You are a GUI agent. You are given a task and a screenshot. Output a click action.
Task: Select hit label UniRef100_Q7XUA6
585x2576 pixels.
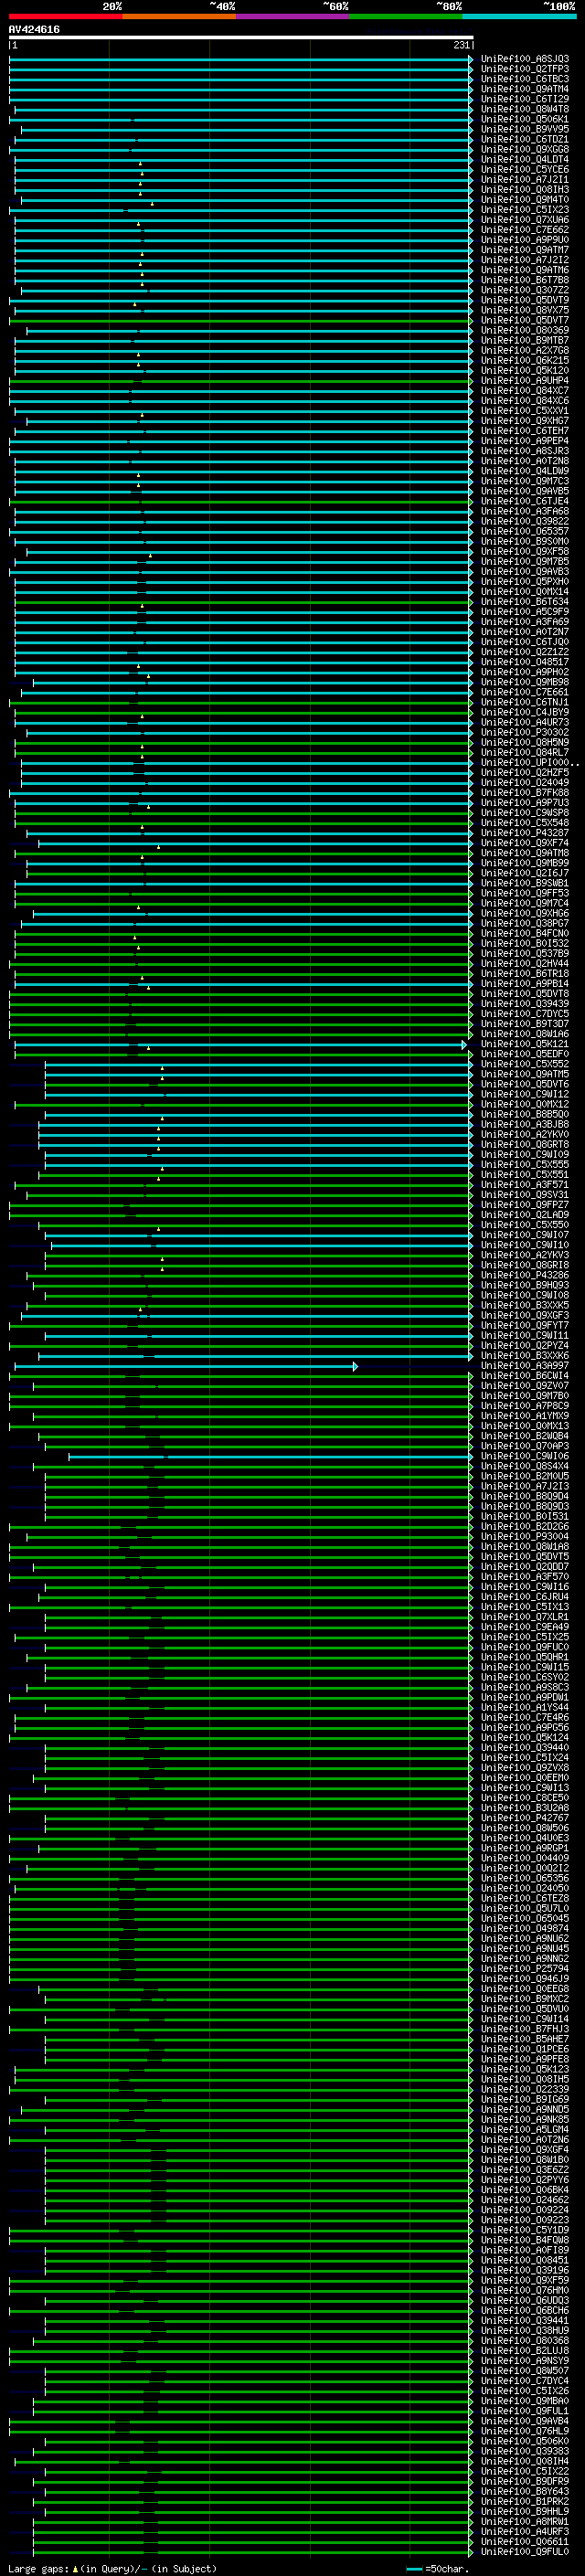click(x=525, y=219)
